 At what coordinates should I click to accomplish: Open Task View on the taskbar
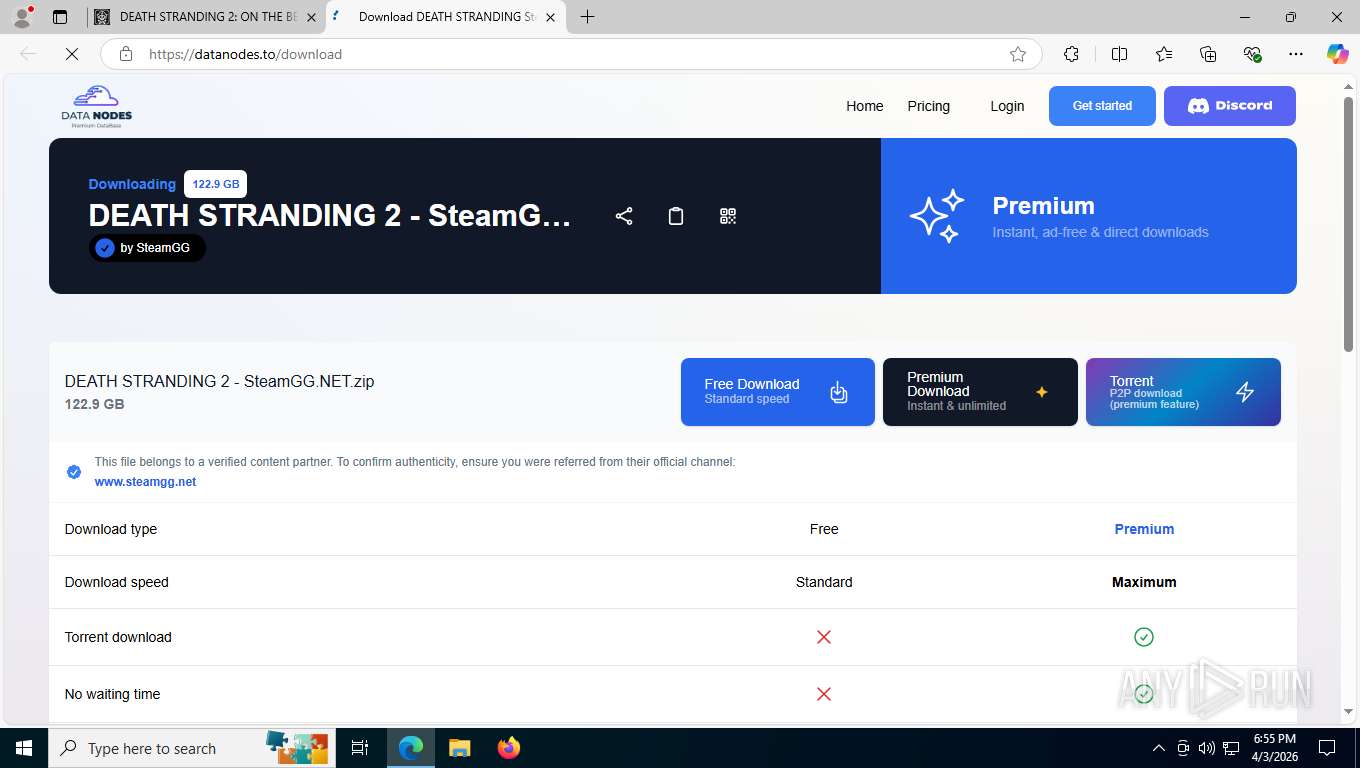tap(360, 748)
